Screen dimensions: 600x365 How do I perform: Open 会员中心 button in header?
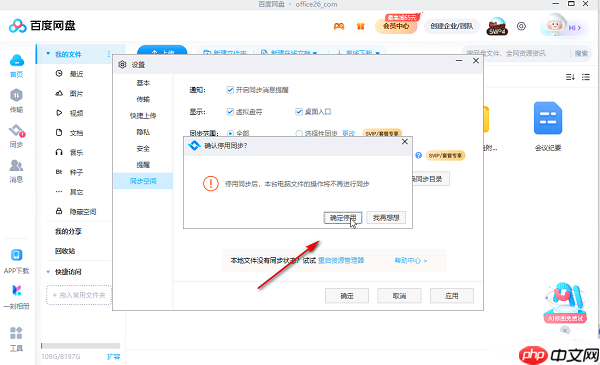[396, 26]
